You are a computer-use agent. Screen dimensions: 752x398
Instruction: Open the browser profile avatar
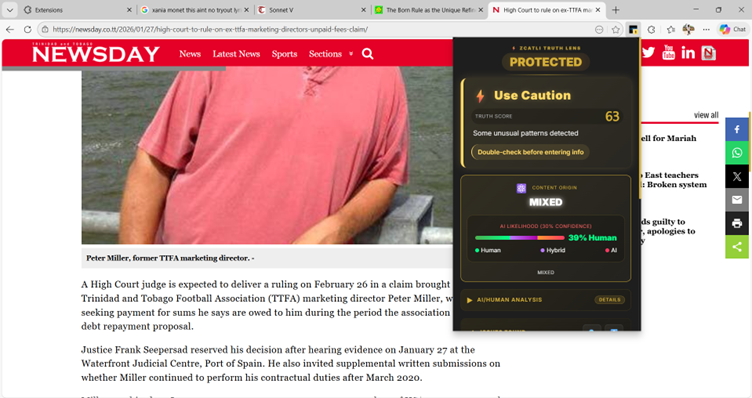689,29
